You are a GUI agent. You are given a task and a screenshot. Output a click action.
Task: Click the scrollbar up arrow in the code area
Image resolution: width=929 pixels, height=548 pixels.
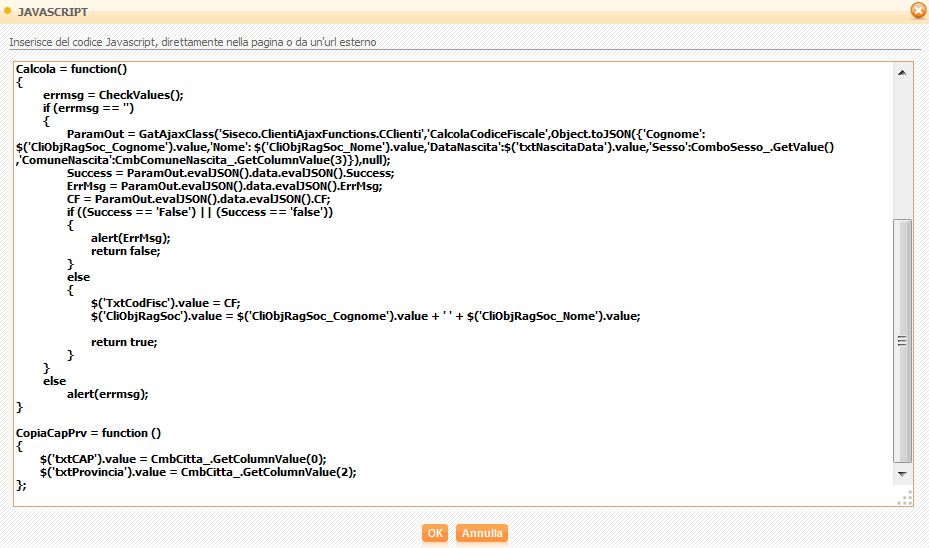903,73
